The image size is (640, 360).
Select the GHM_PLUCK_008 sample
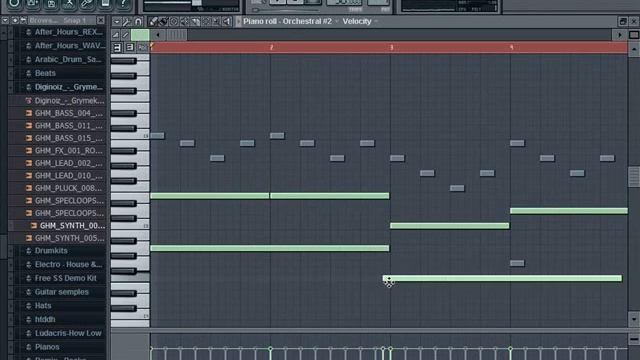click(65, 188)
